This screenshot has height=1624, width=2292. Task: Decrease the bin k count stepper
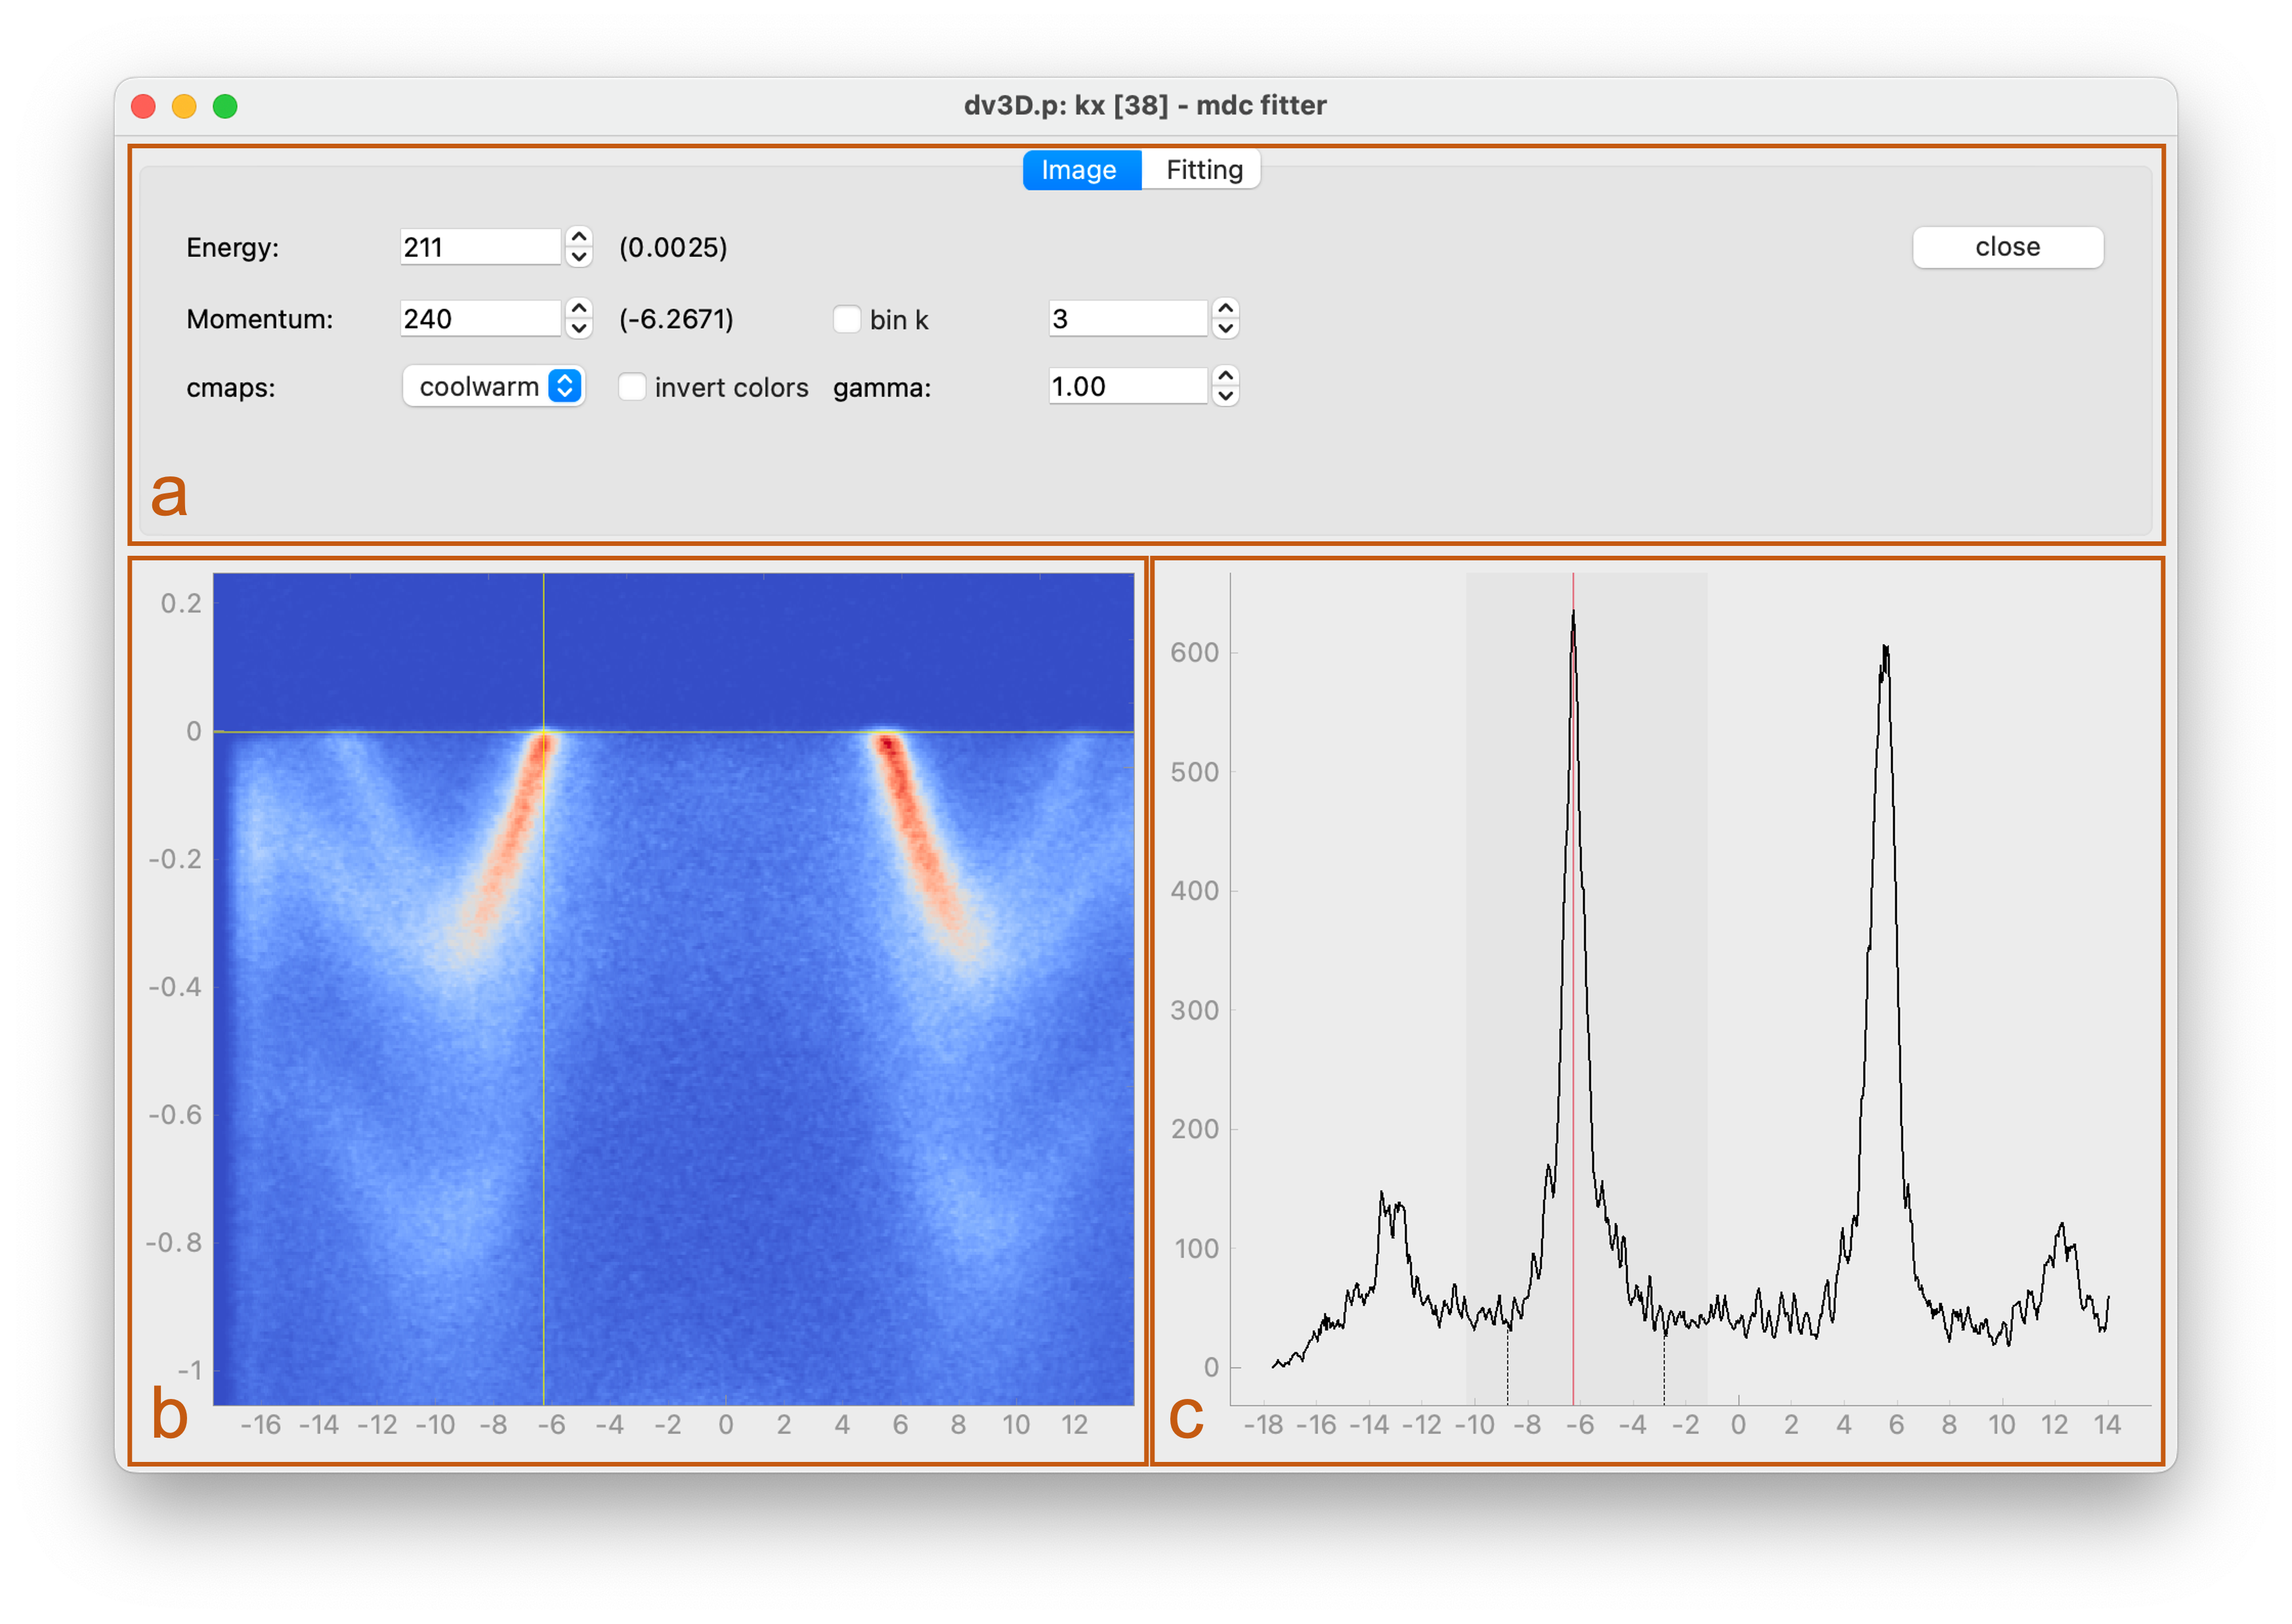(x=1225, y=329)
